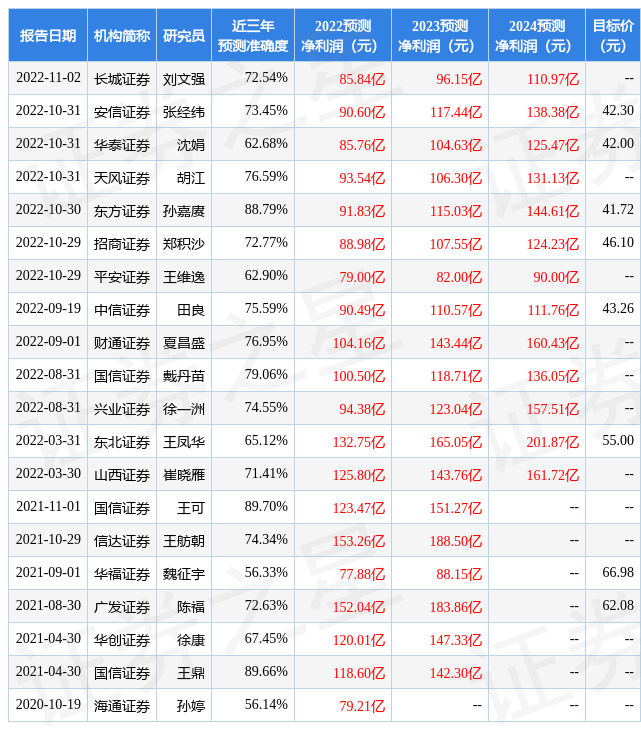This screenshot has width=641, height=730.
Task: Click the 2022预测净利润 column header
Action: [343, 35]
